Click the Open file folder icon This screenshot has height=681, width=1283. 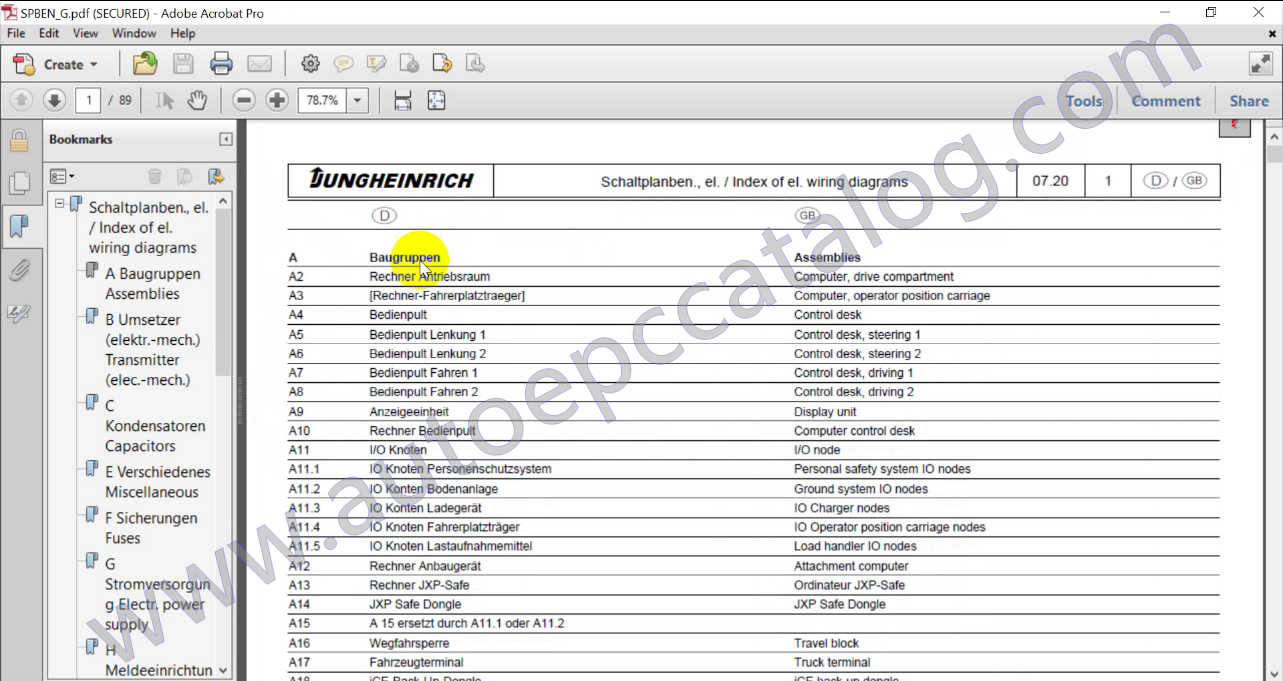pyautogui.click(x=145, y=64)
